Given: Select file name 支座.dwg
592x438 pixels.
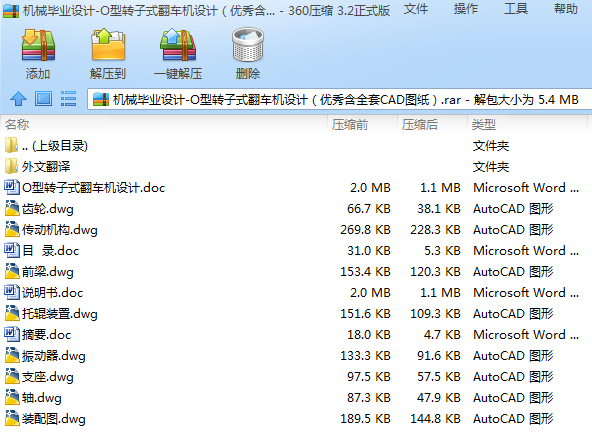Looking at the screenshot, I should pos(48,377).
